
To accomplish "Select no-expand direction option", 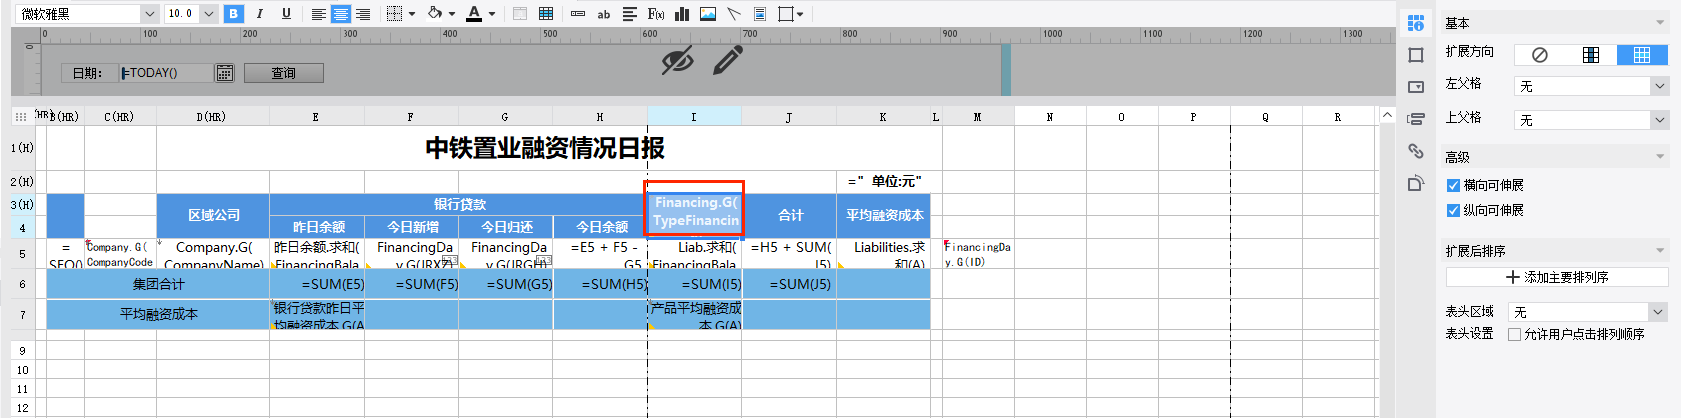I will (1540, 55).
